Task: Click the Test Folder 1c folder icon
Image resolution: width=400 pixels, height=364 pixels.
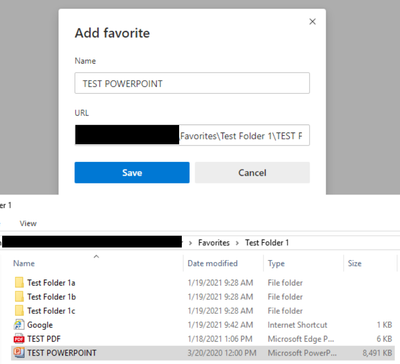Action: pyautogui.click(x=19, y=311)
